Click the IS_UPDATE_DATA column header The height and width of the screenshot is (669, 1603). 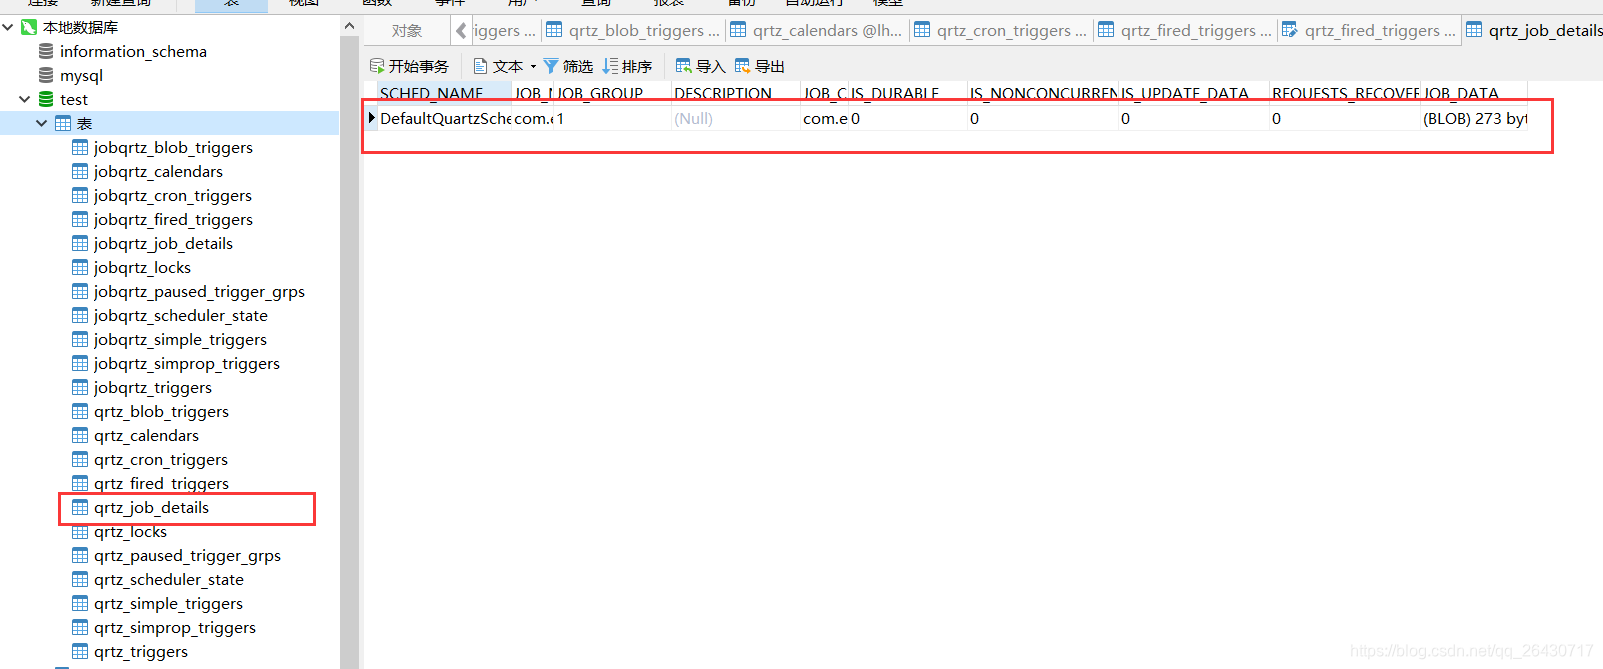(1194, 93)
